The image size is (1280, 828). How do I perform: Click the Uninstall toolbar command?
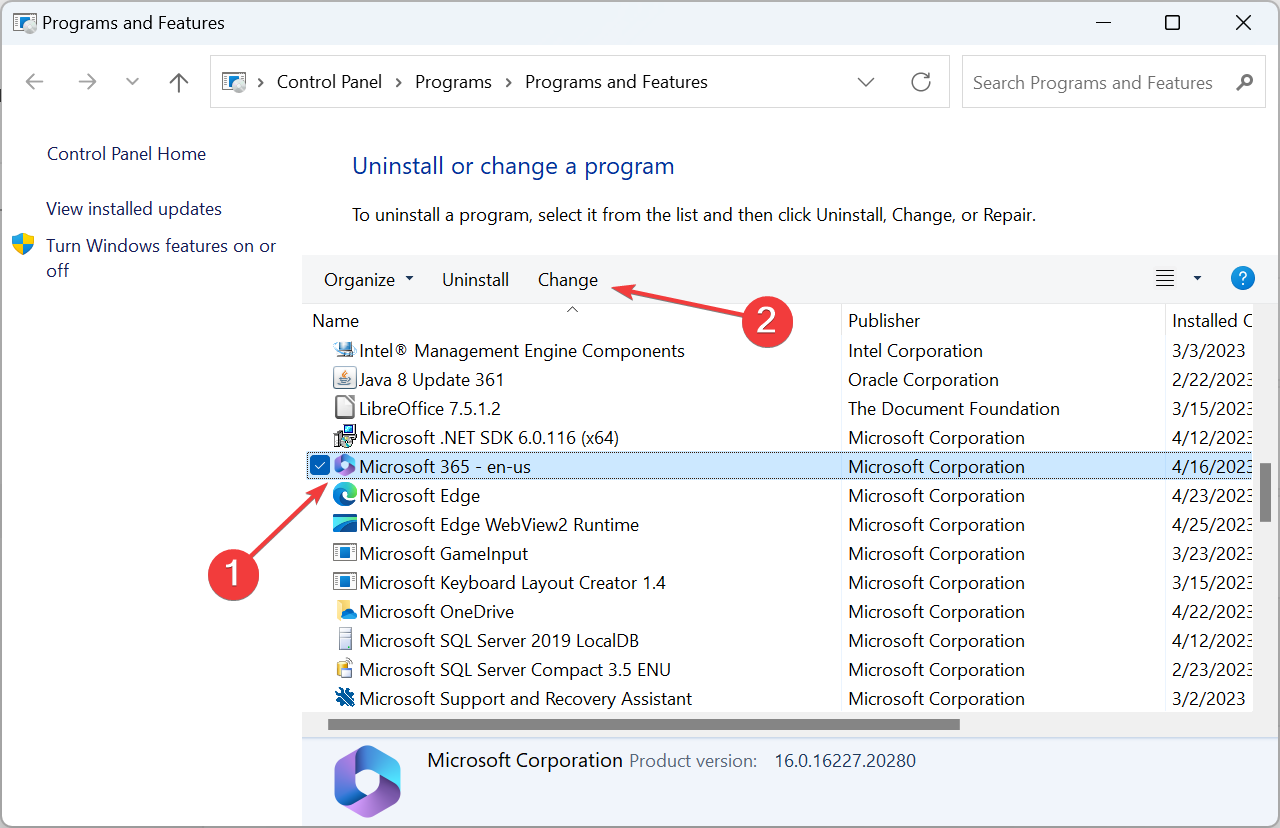pos(476,280)
